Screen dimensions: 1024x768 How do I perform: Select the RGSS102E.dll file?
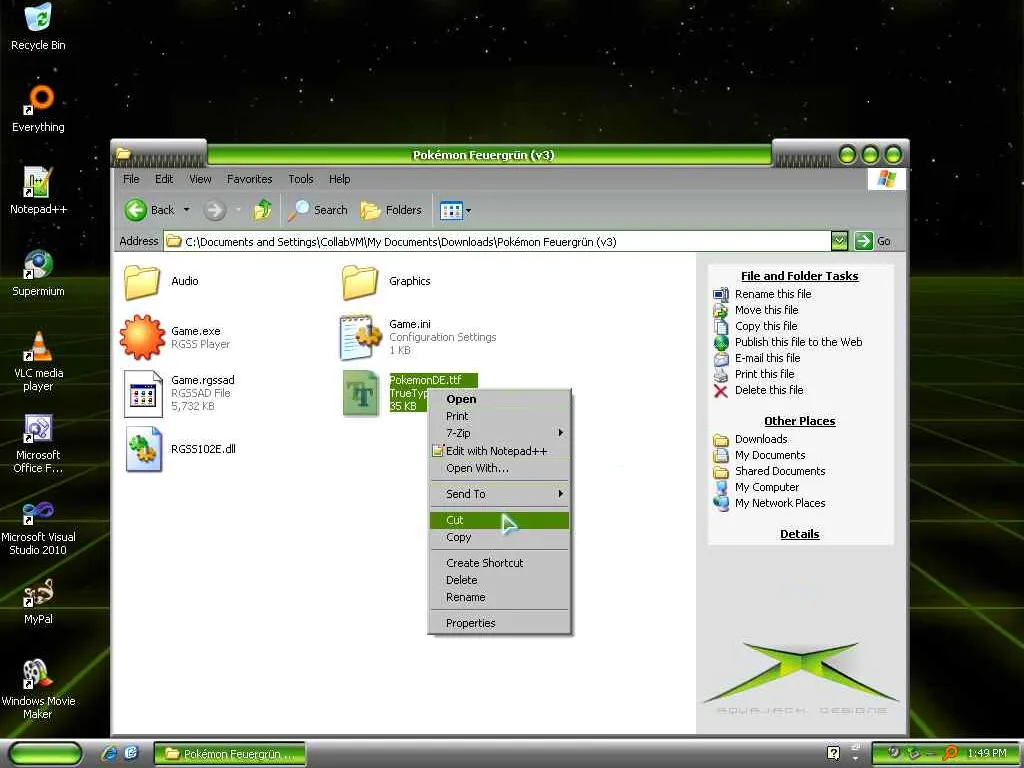pyautogui.click(x=180, y=449)
